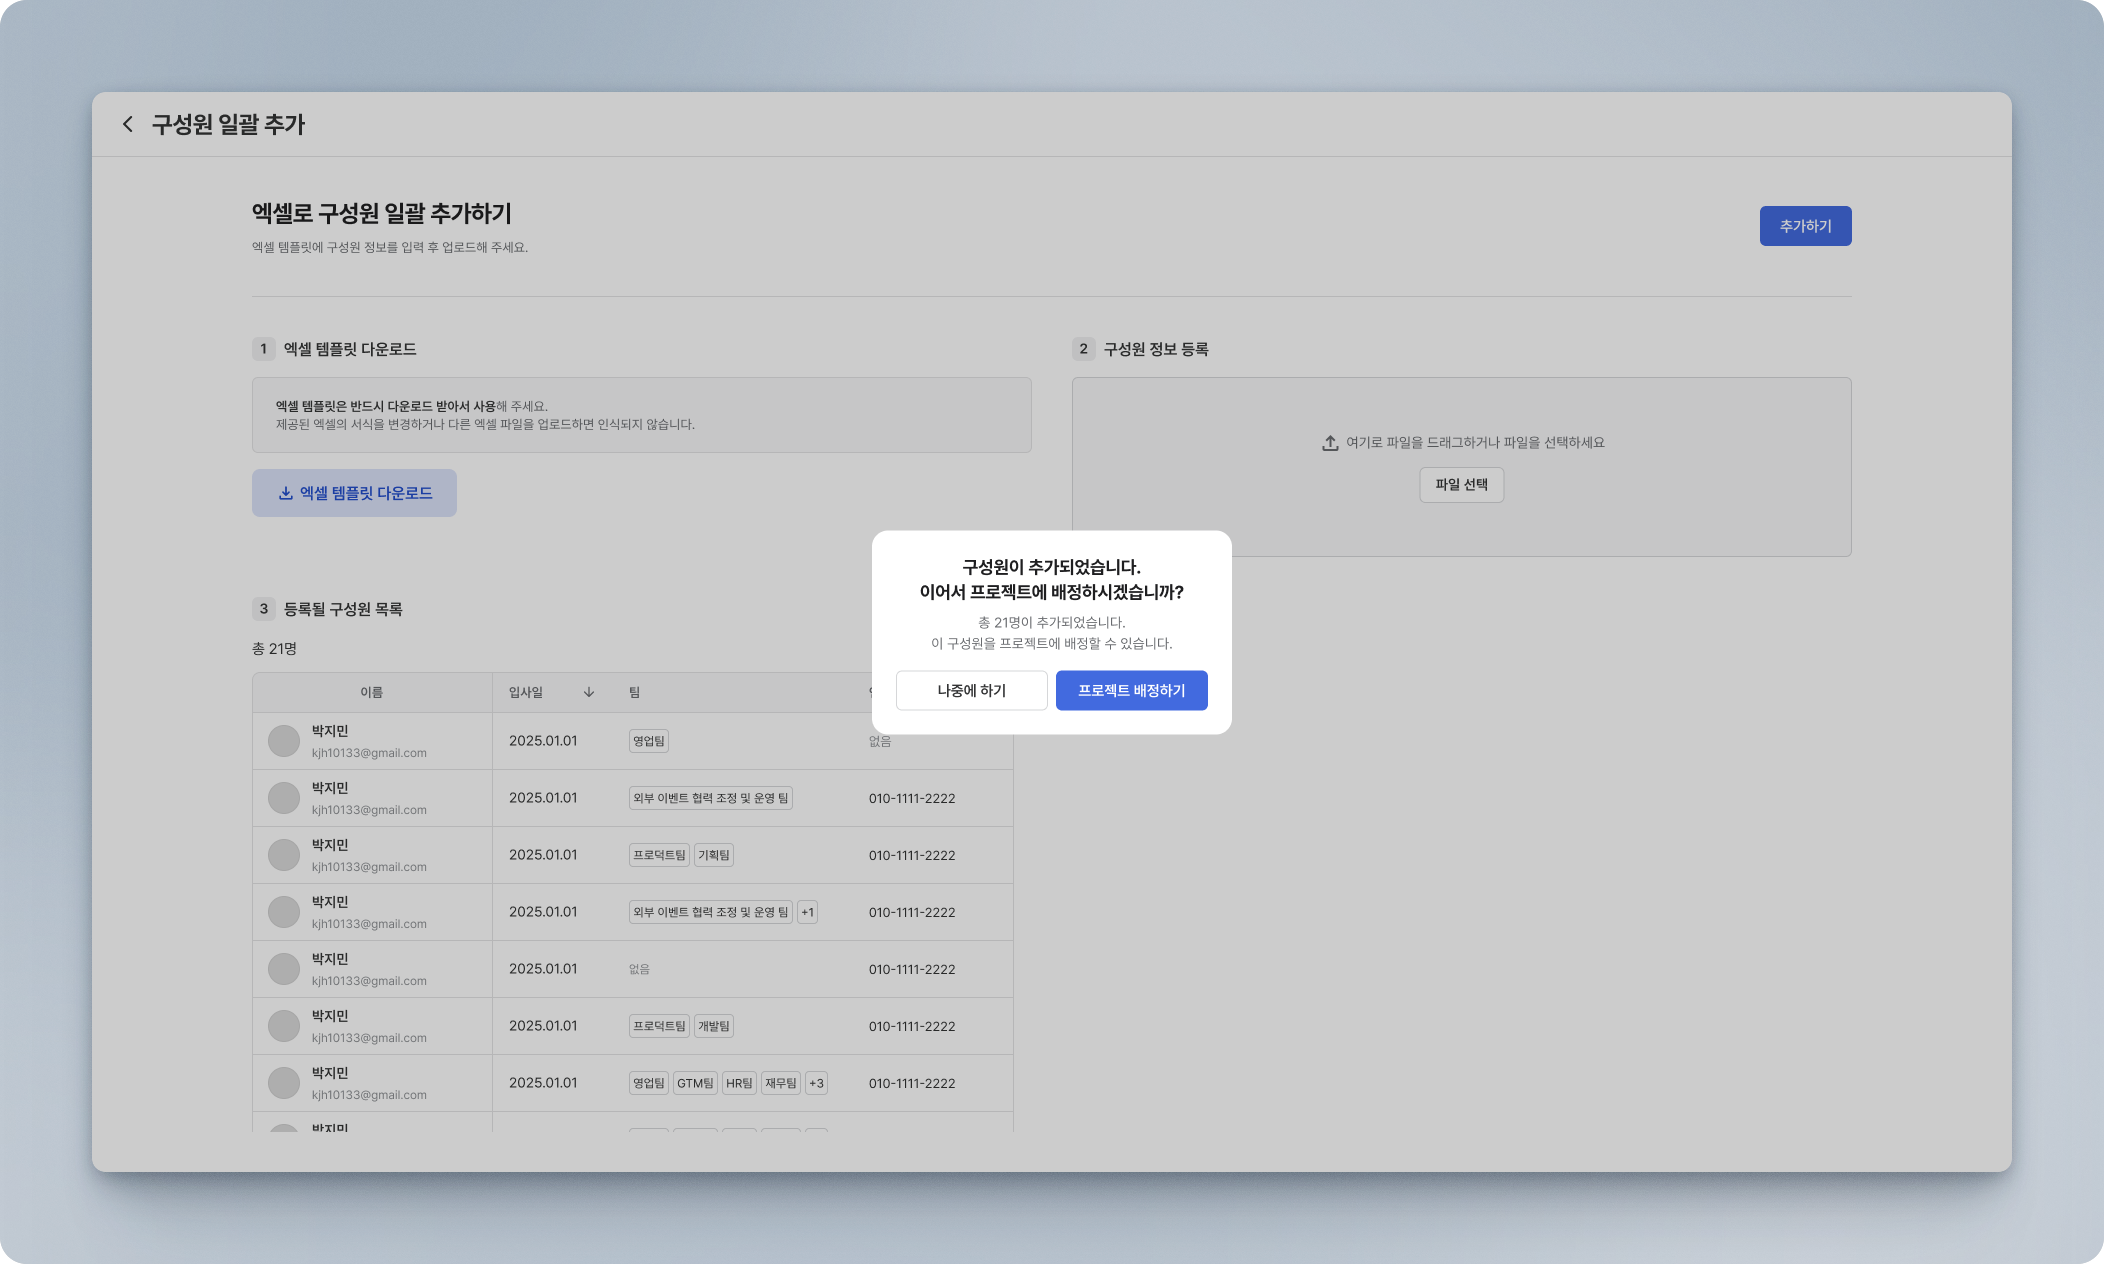Screen dimensions: 2104x1264
Task: Click 엑셀 템플릿 다운로드 button
Action: pyautogui.click(x=354, y=493)
